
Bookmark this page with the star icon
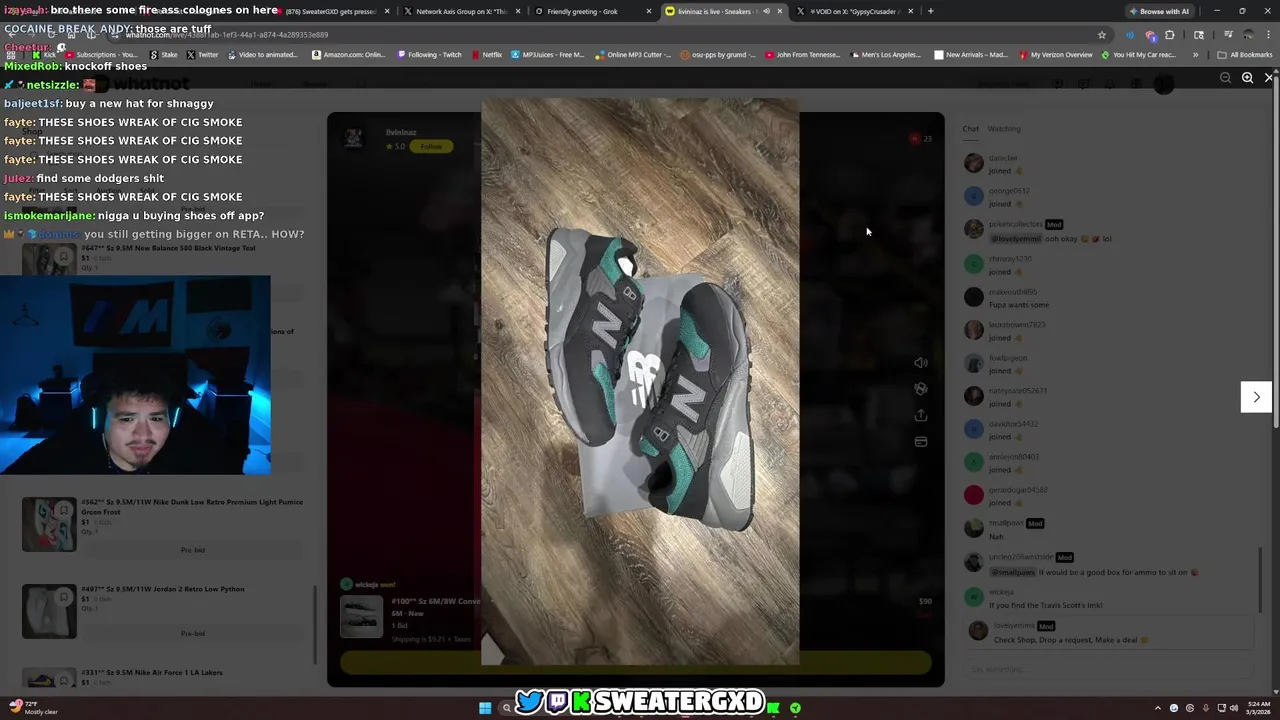point(1102,35)
